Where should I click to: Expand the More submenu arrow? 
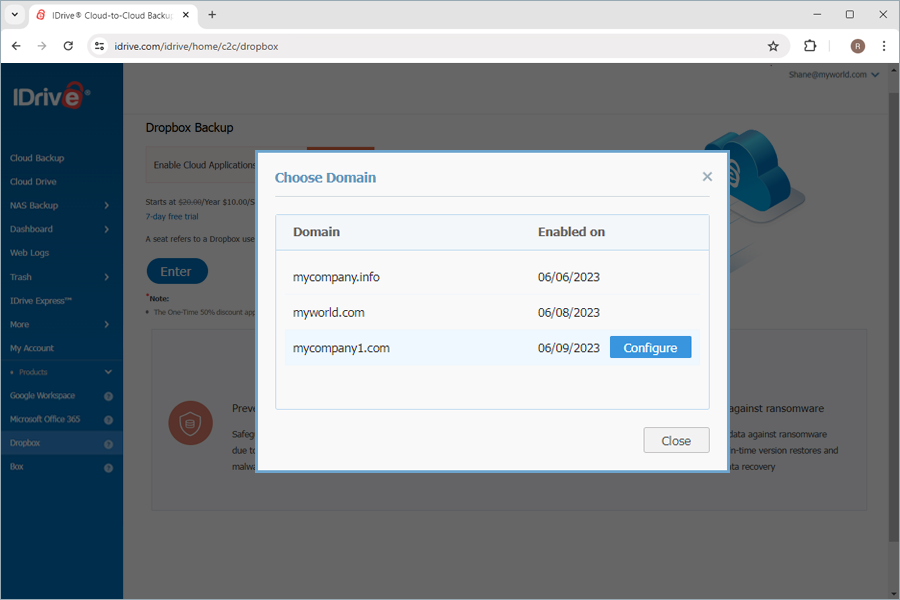tap(107, 324)
